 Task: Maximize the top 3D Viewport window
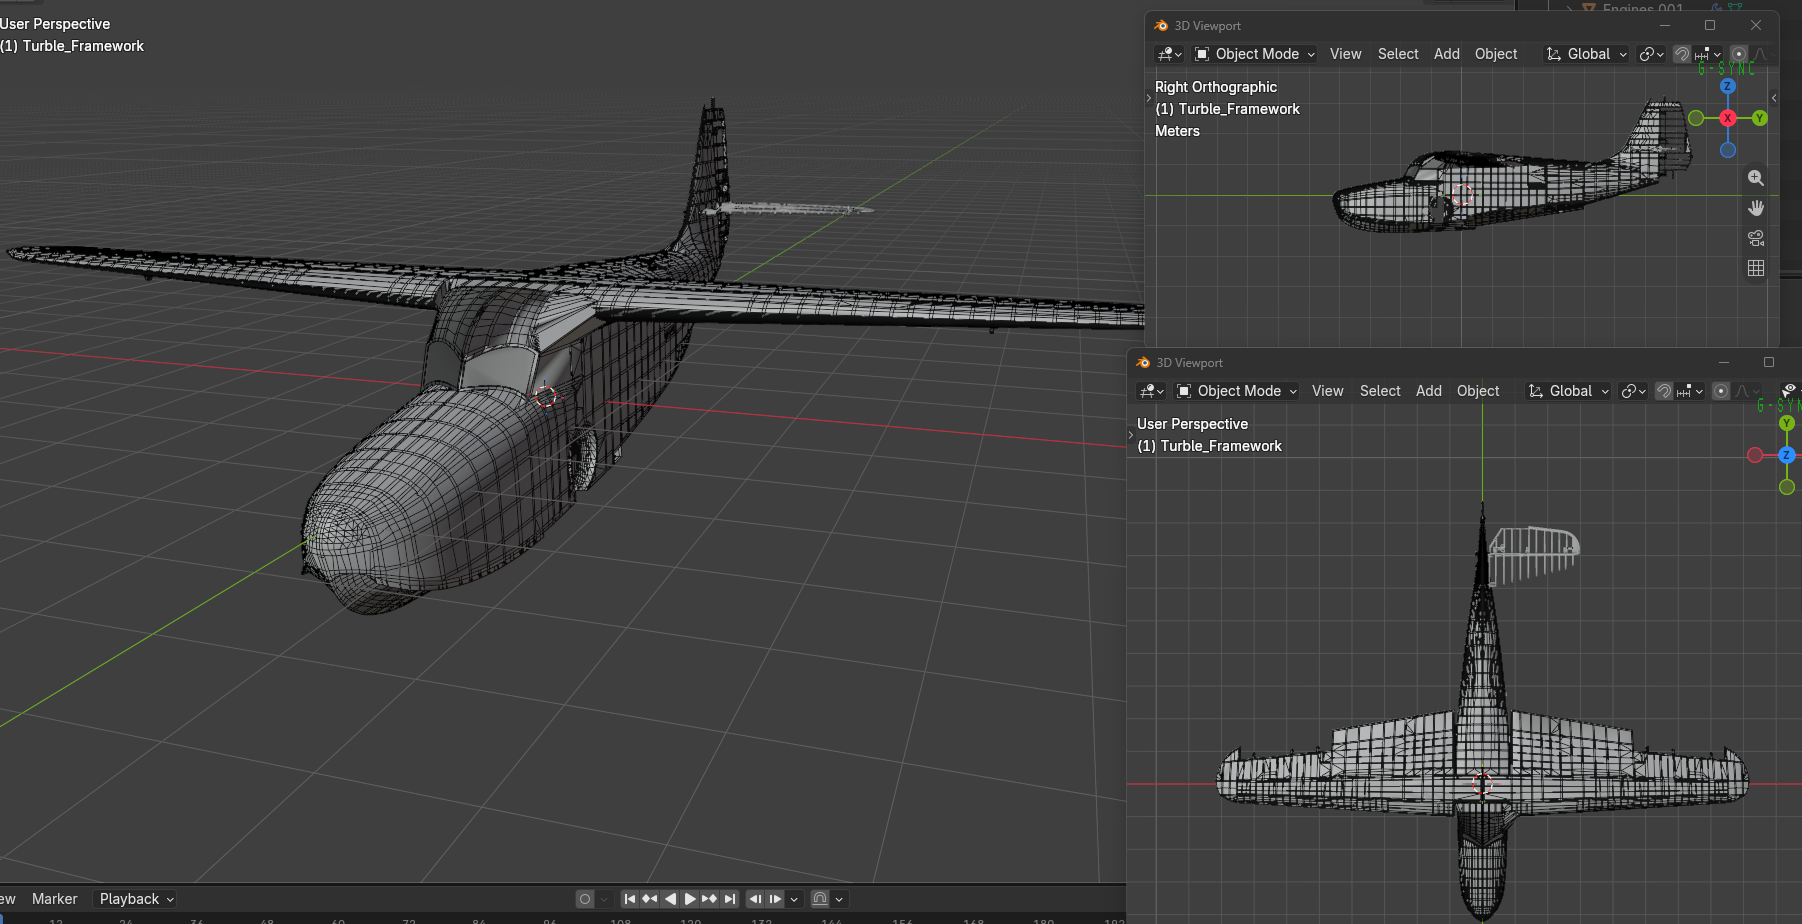tap(1710, 25)
